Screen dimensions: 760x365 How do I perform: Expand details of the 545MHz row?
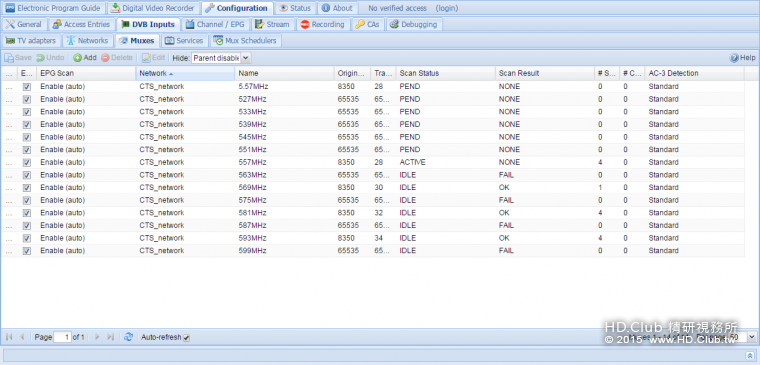(x=9, y=137)
